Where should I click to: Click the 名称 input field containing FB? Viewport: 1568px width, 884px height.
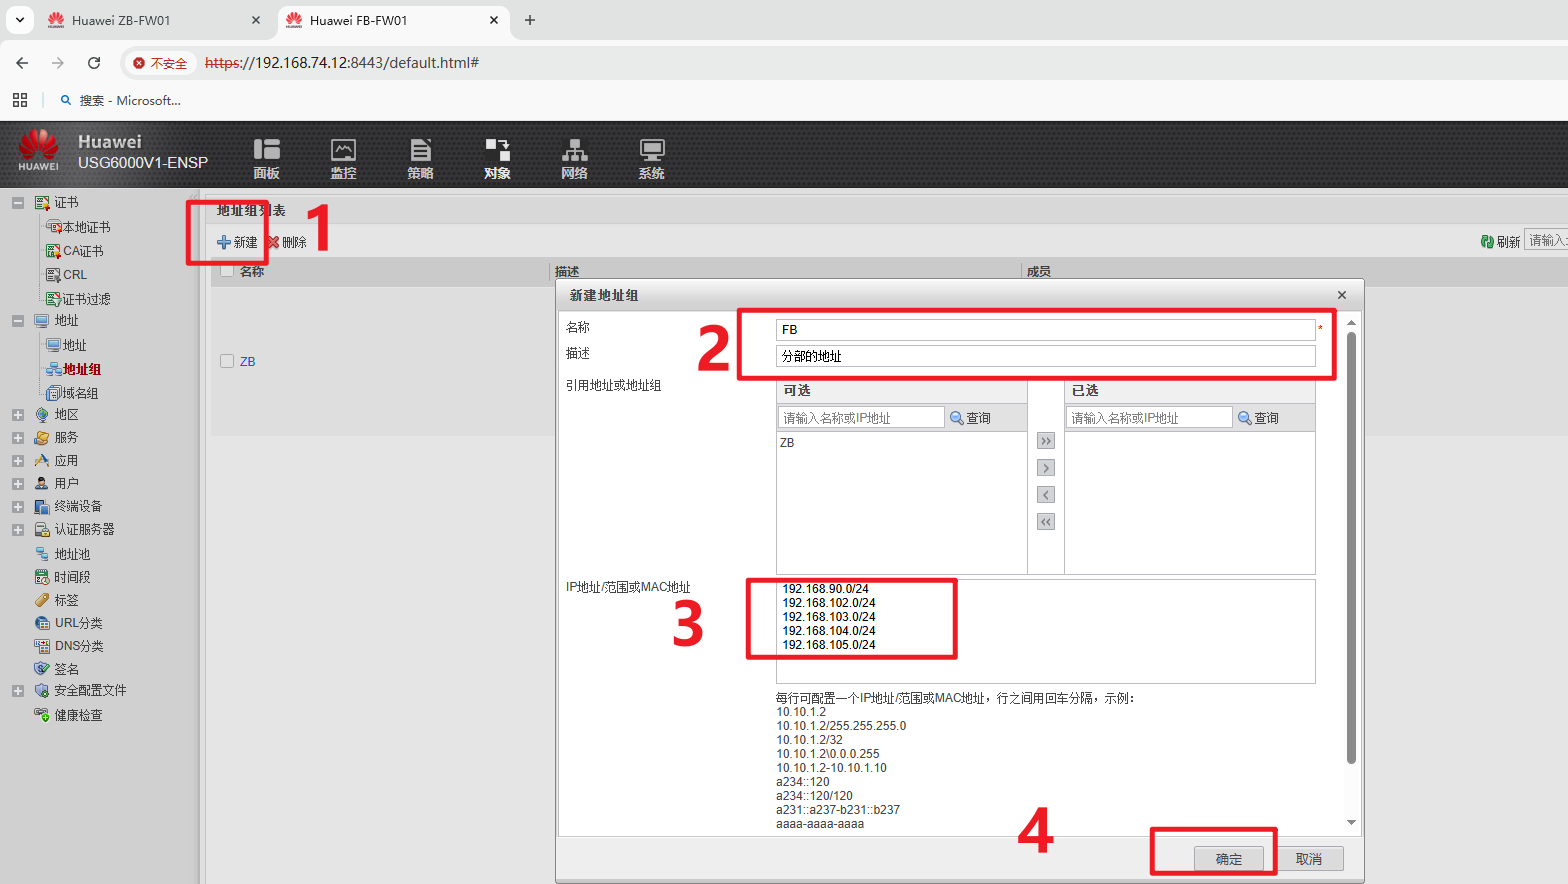coord(1044,330)
